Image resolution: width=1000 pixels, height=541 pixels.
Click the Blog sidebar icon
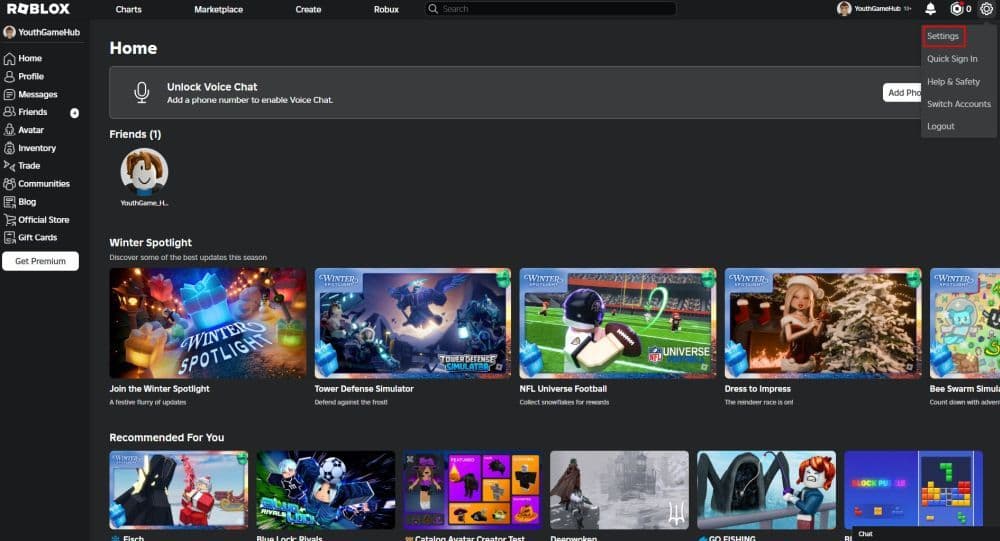(10, 202)
